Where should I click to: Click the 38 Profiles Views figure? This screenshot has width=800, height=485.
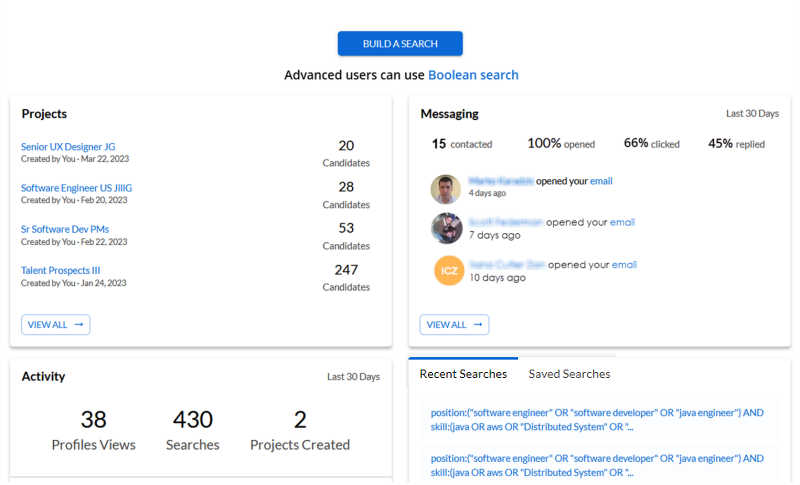click(x=93, y=431)
